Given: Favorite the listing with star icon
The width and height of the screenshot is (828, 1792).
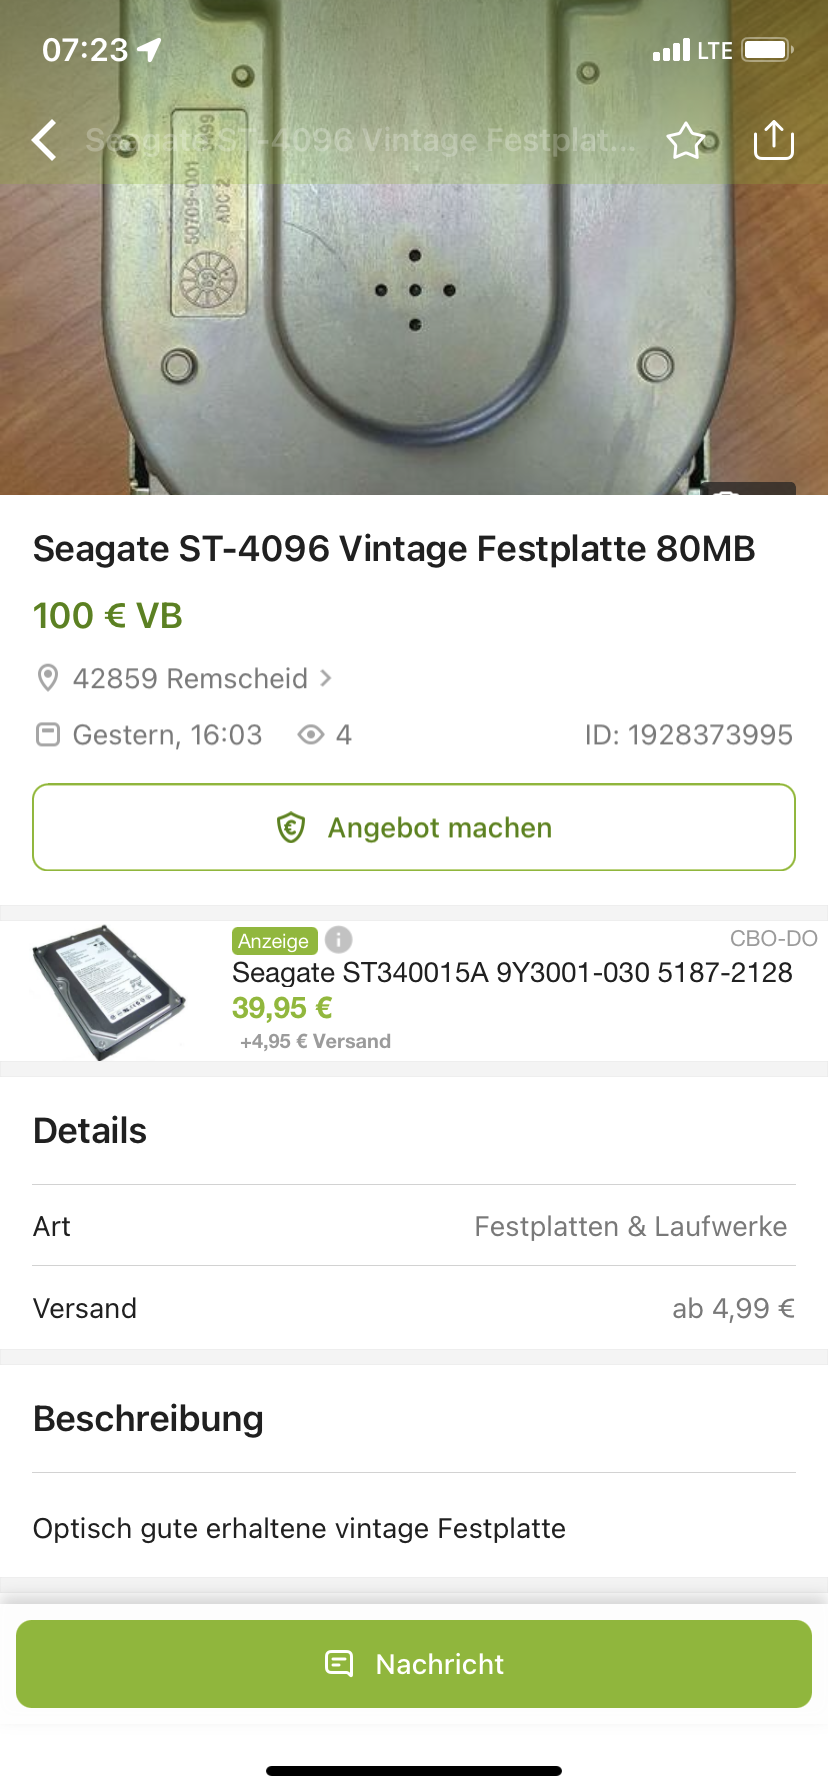Looking at the screenshot, I should coord(686,141).
